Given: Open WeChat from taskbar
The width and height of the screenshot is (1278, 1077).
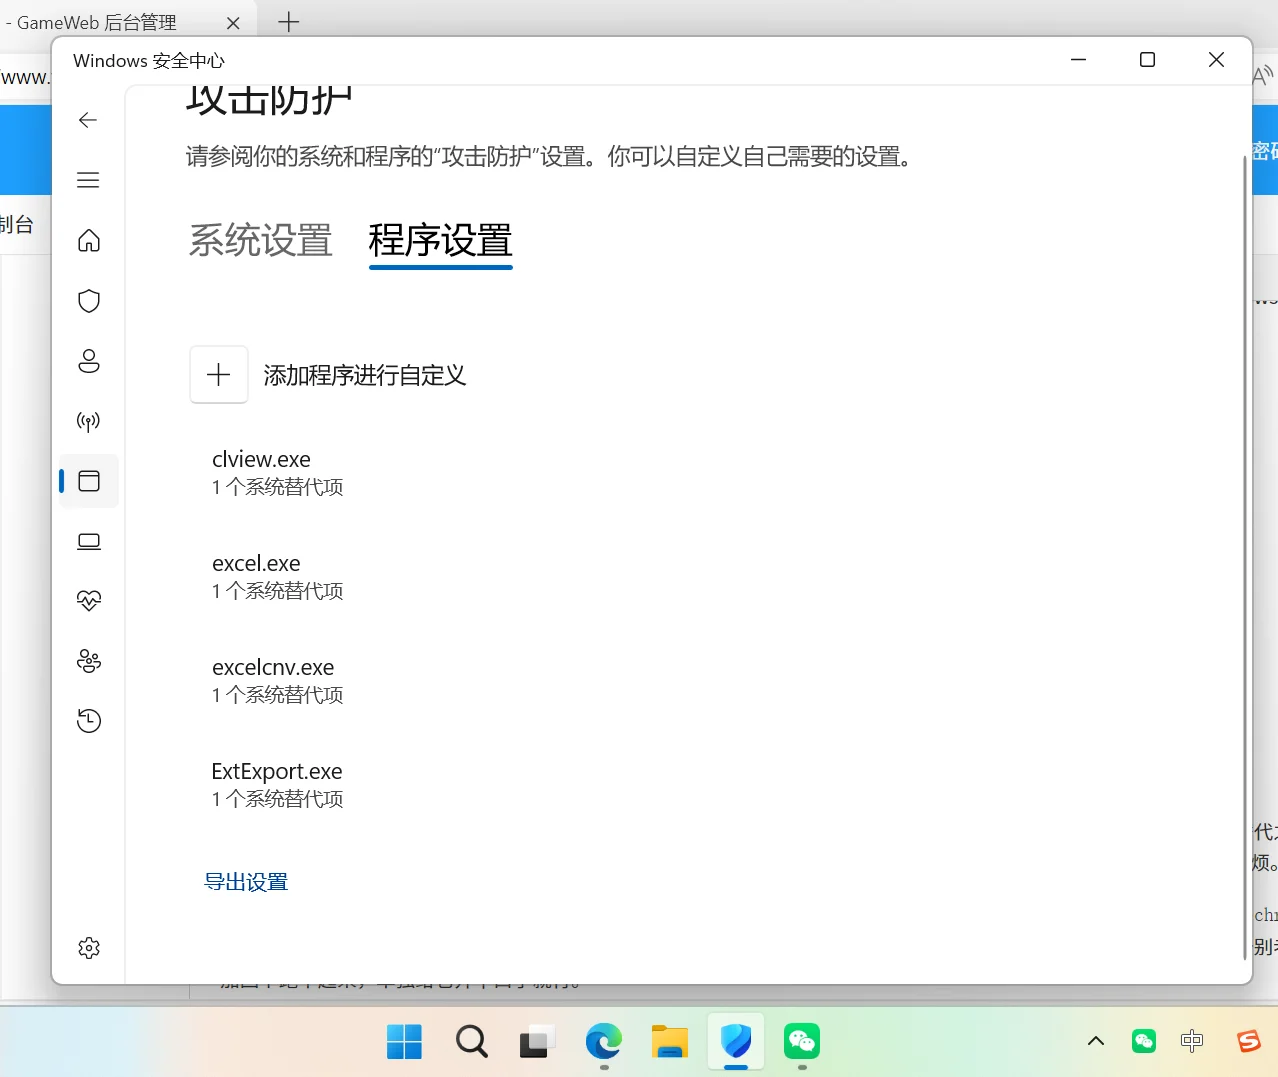Looking at the screenshot, I should tap(802, 1042).
